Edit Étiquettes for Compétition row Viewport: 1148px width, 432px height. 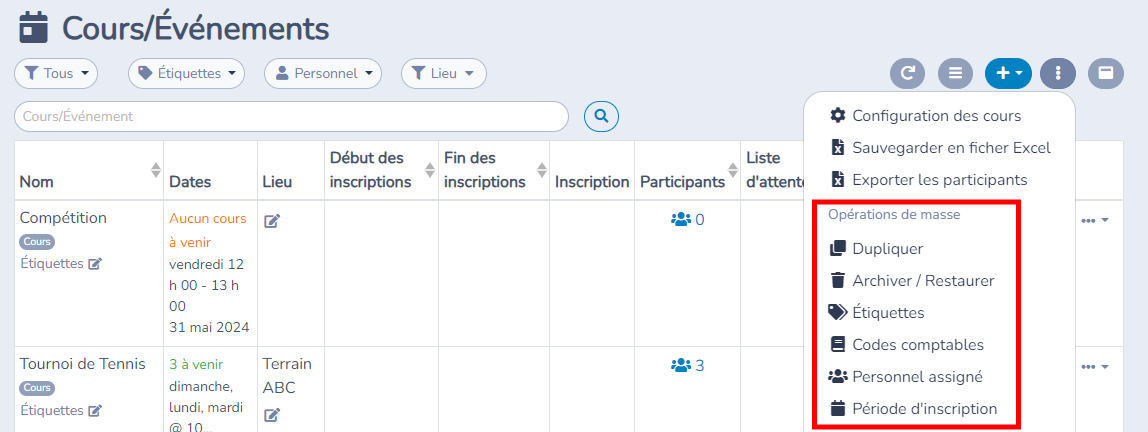click(x=94, y=264)
